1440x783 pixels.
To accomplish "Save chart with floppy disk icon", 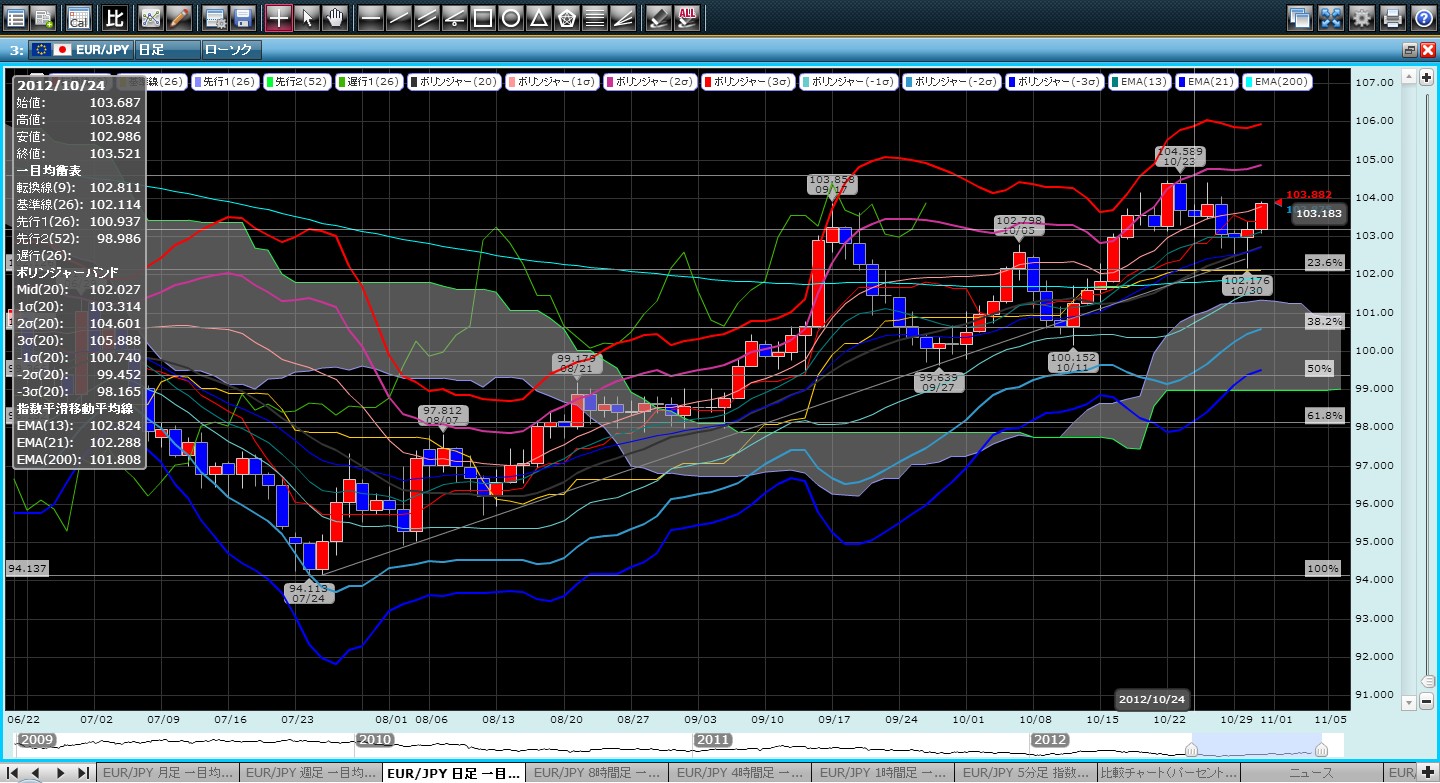I will coord(242,17).
